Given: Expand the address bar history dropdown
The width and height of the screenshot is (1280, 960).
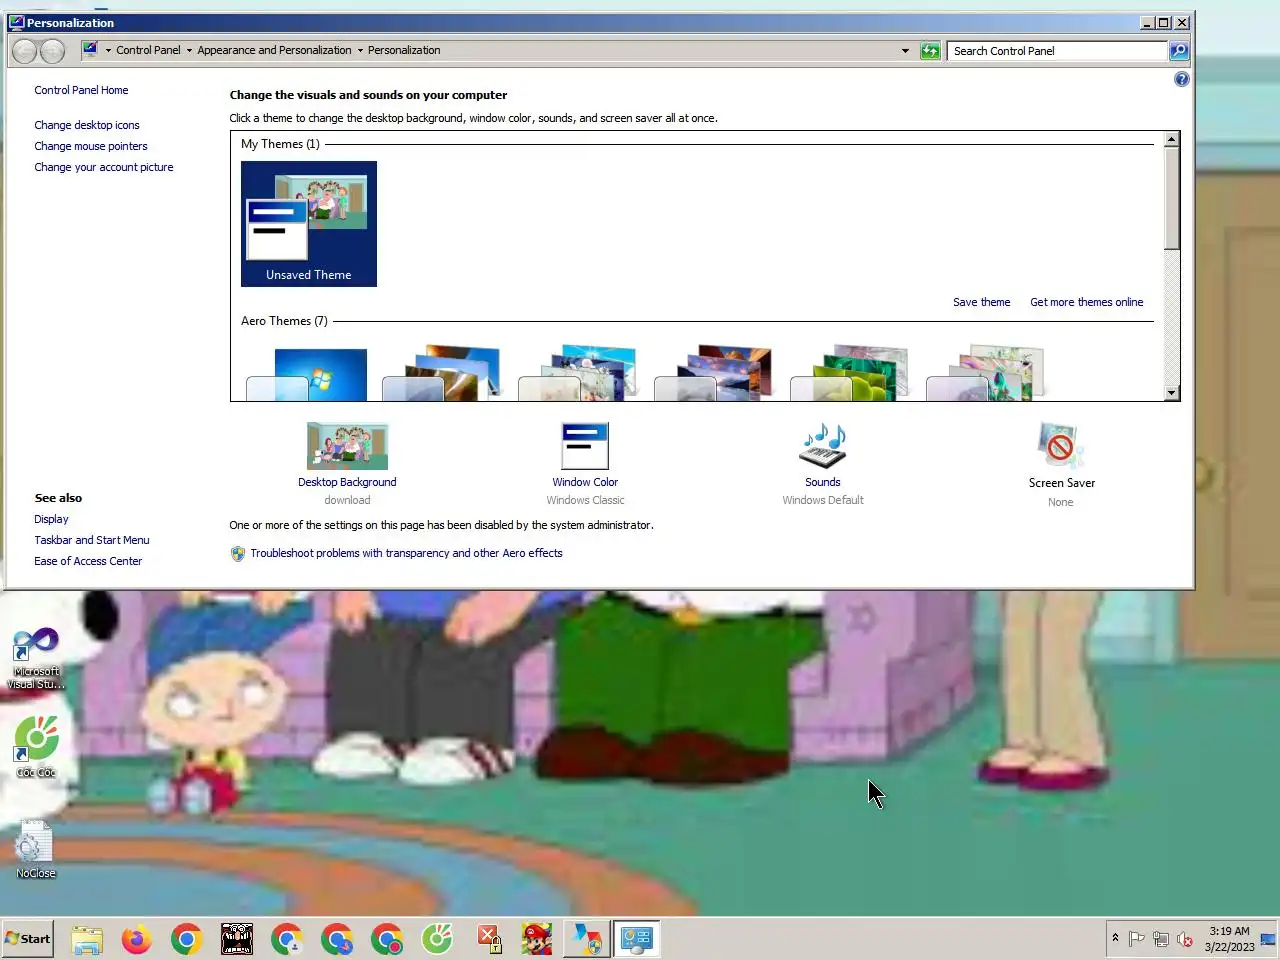Looking at the screenshot, I should point(905,51).
